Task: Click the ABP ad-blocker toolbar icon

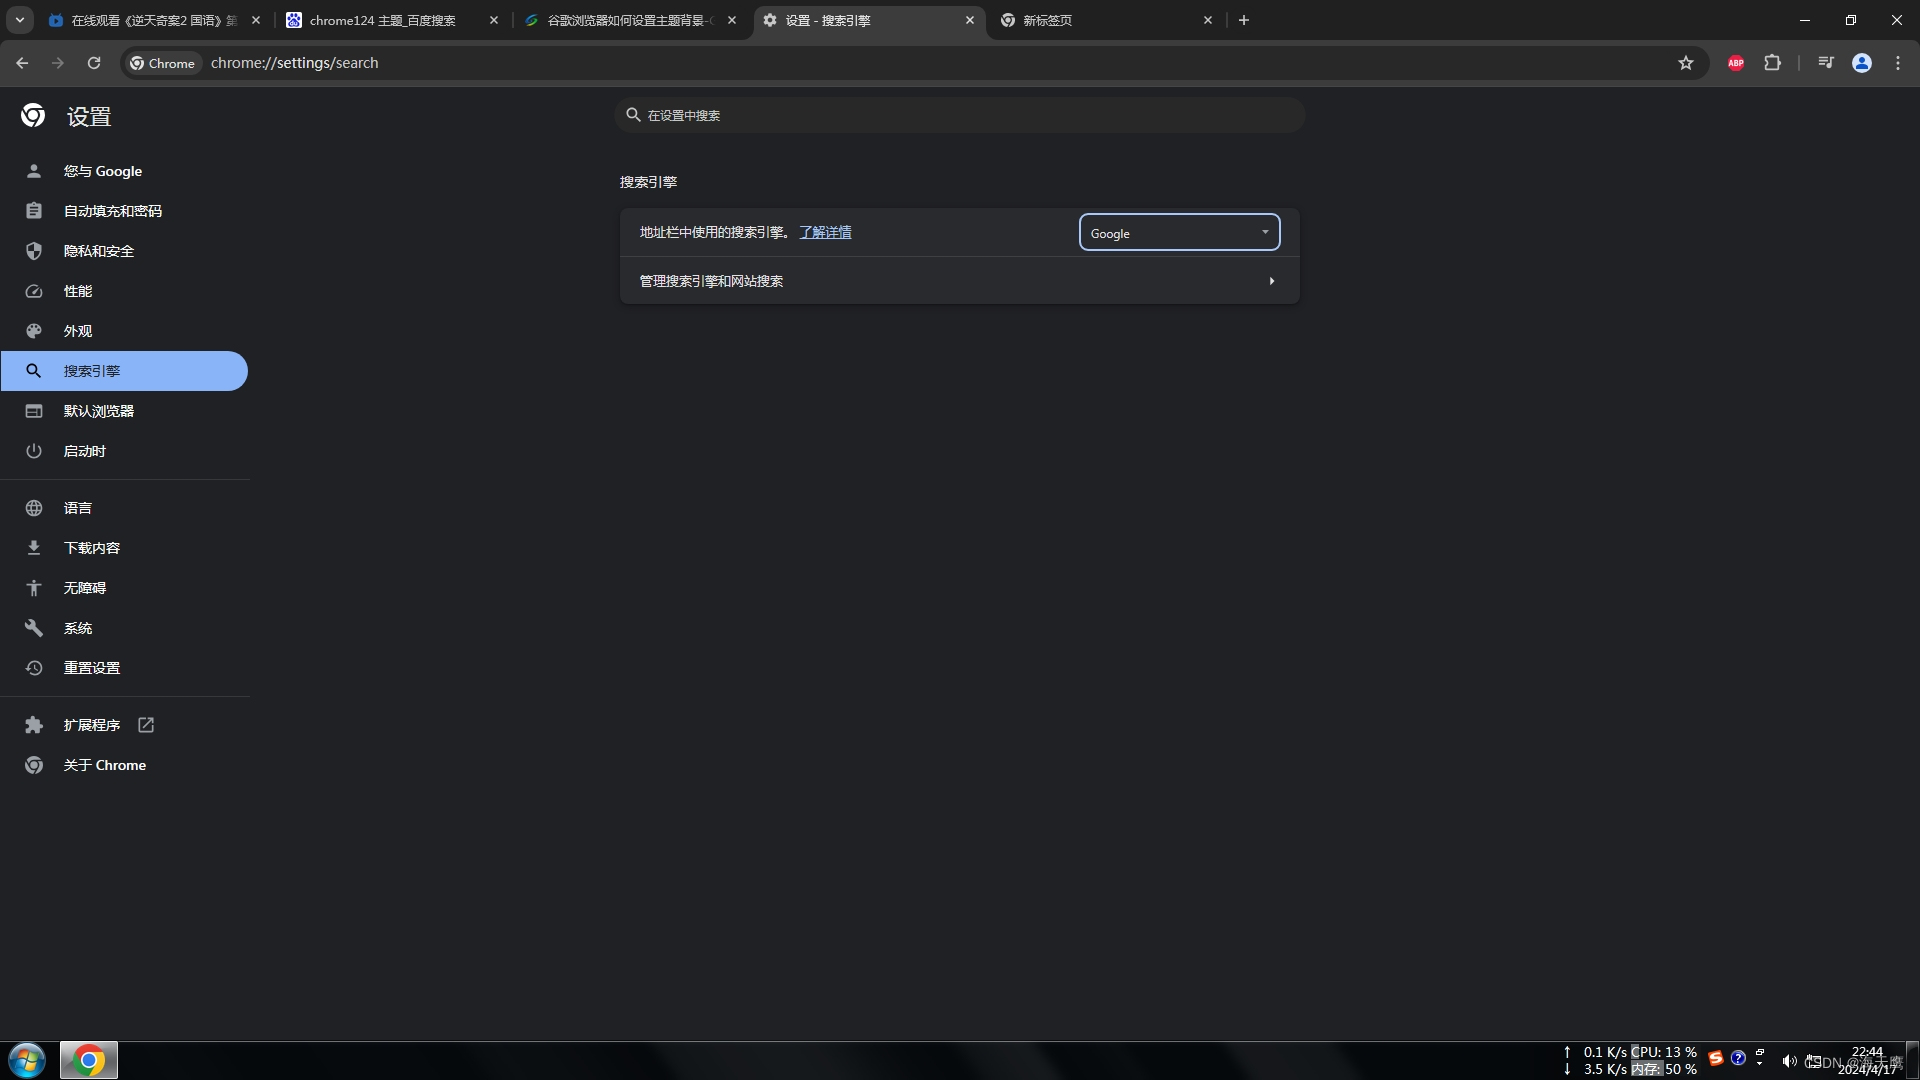Action: point(1737,62)
